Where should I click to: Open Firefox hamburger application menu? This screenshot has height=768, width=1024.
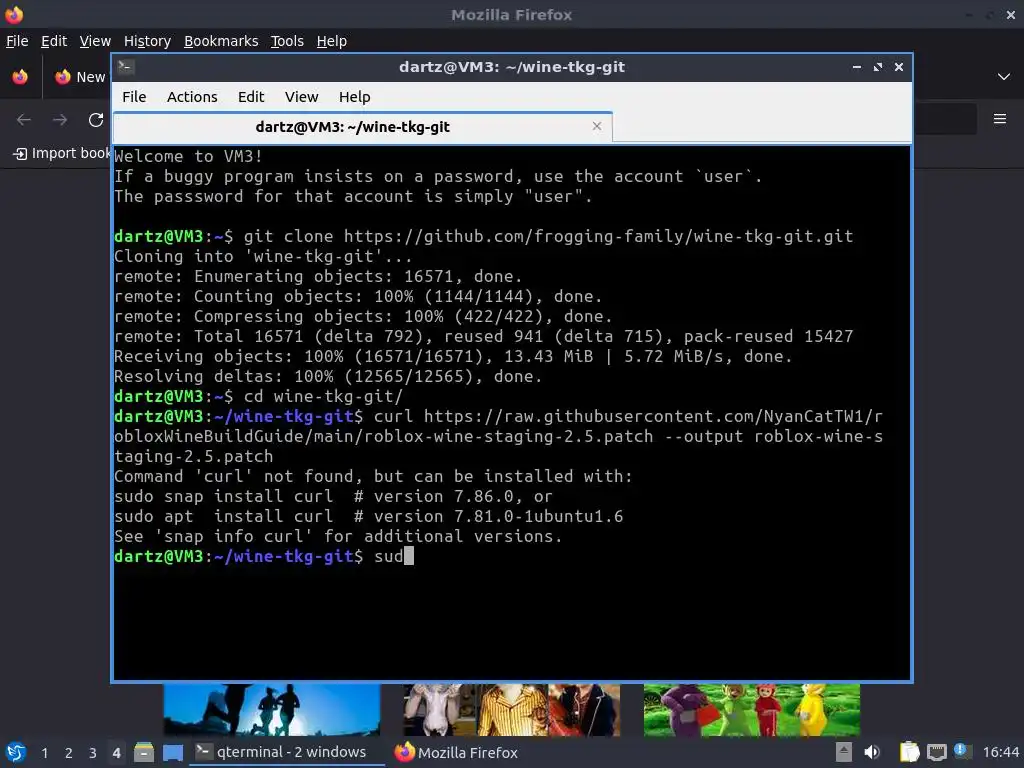tap(1000, 119)
